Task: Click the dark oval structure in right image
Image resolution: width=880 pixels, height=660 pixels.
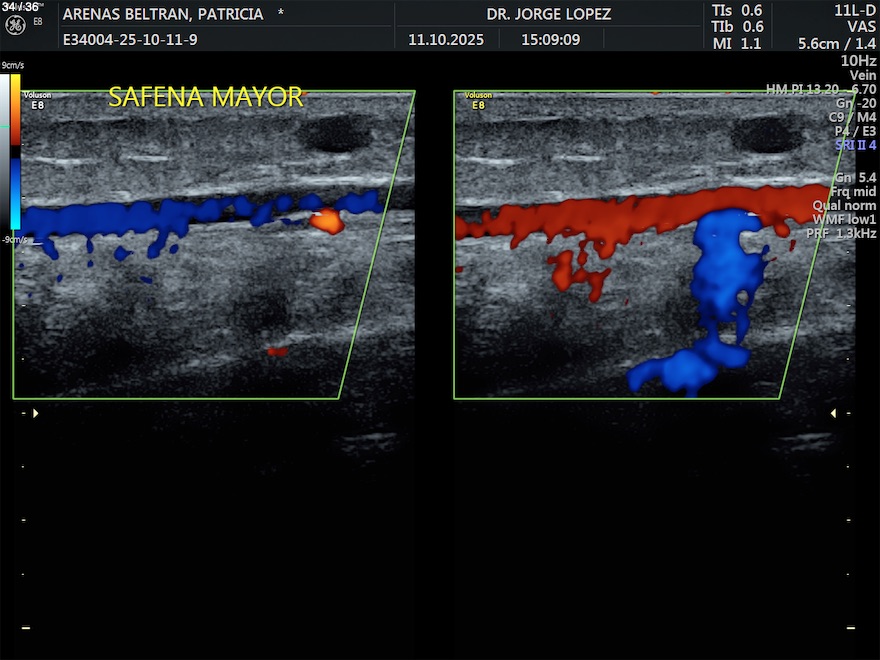Action: 765,134
